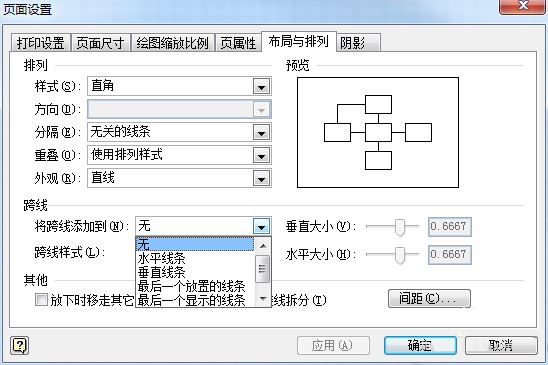Choose 水平线条 from the list
548x365 pixels.
pyautogui.click(x=195, y=258)
